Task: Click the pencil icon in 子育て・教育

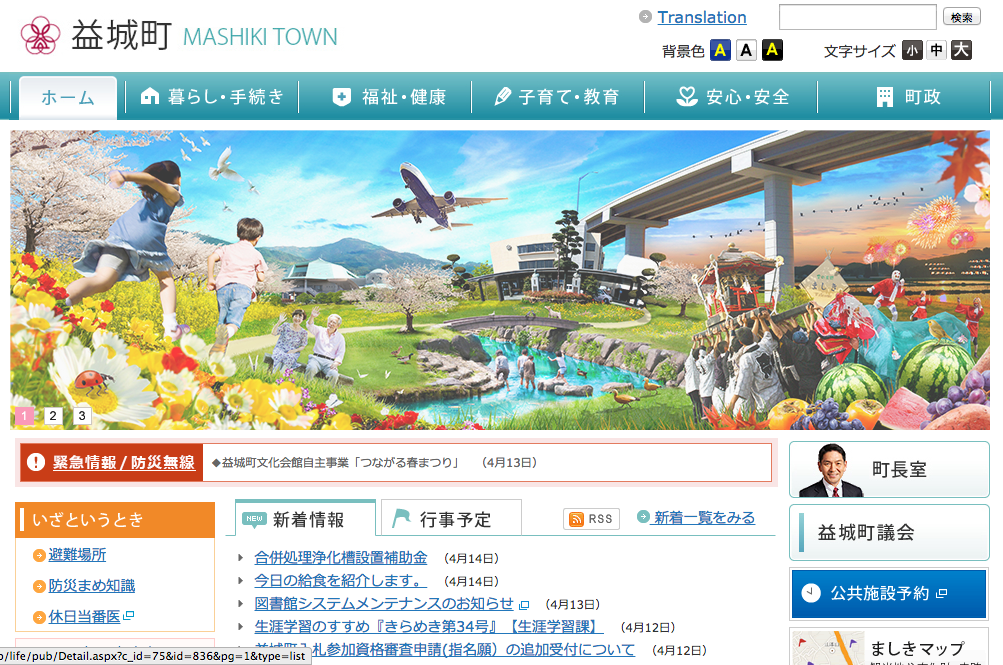Action: (x=503, y=97)
